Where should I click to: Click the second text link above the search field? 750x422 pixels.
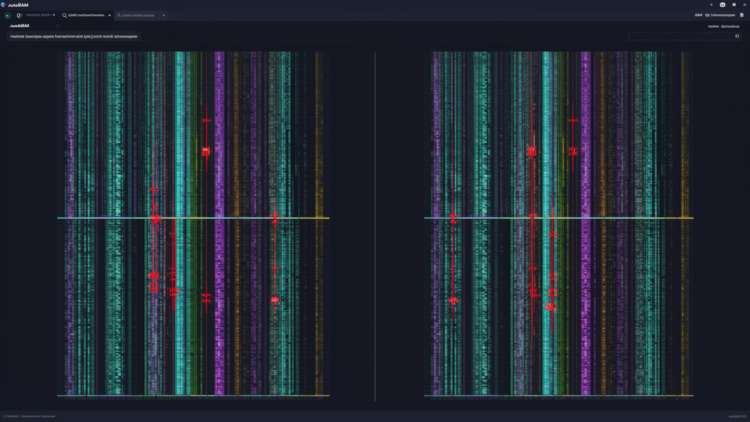click(x=730, y=26)
